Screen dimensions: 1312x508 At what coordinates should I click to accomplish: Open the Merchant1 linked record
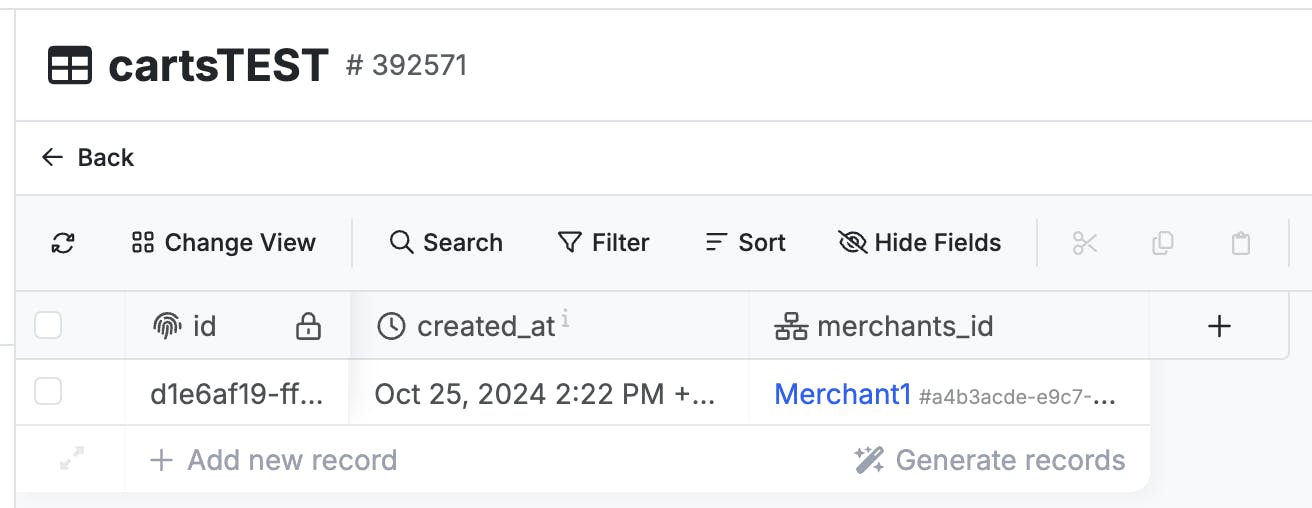pos(842,394)
